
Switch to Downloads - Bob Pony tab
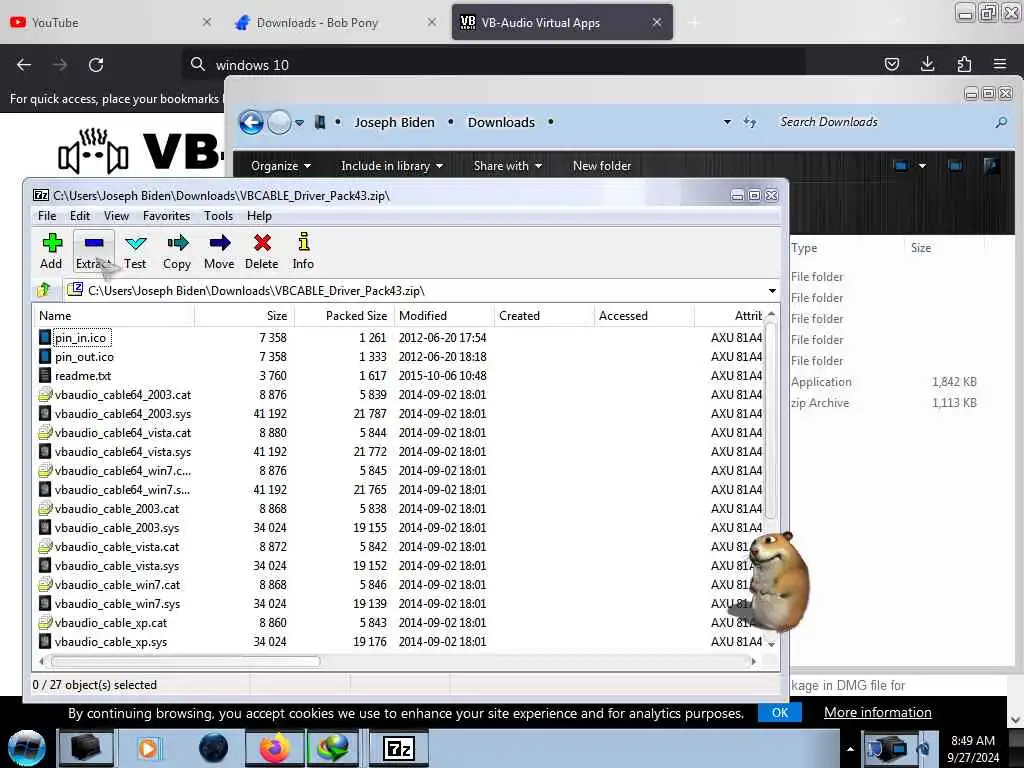coord(336,22)
